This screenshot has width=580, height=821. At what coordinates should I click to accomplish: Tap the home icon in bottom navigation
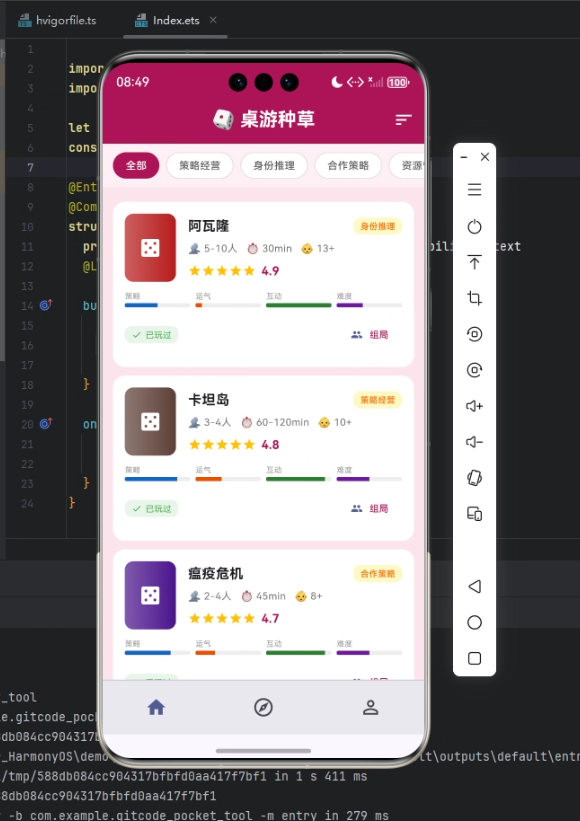(156, 708)
